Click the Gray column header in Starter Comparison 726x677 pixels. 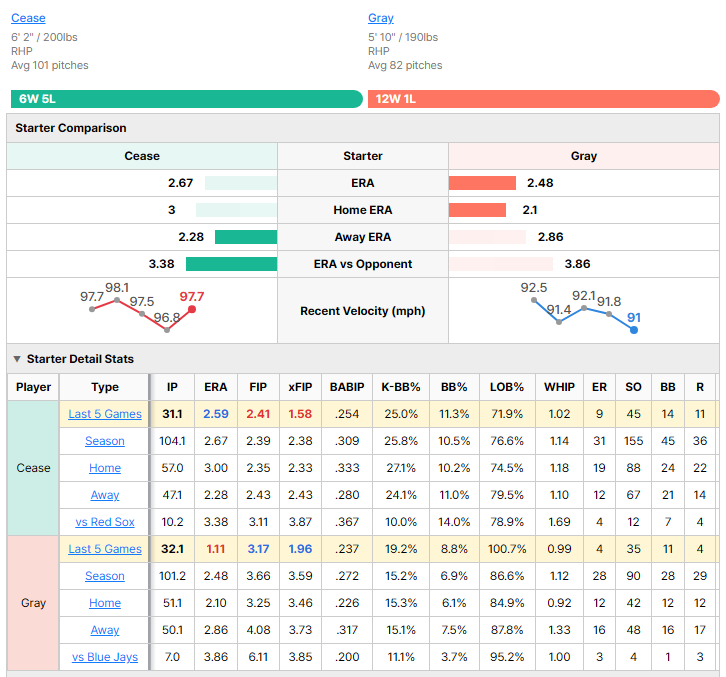[x=584, y=156]
